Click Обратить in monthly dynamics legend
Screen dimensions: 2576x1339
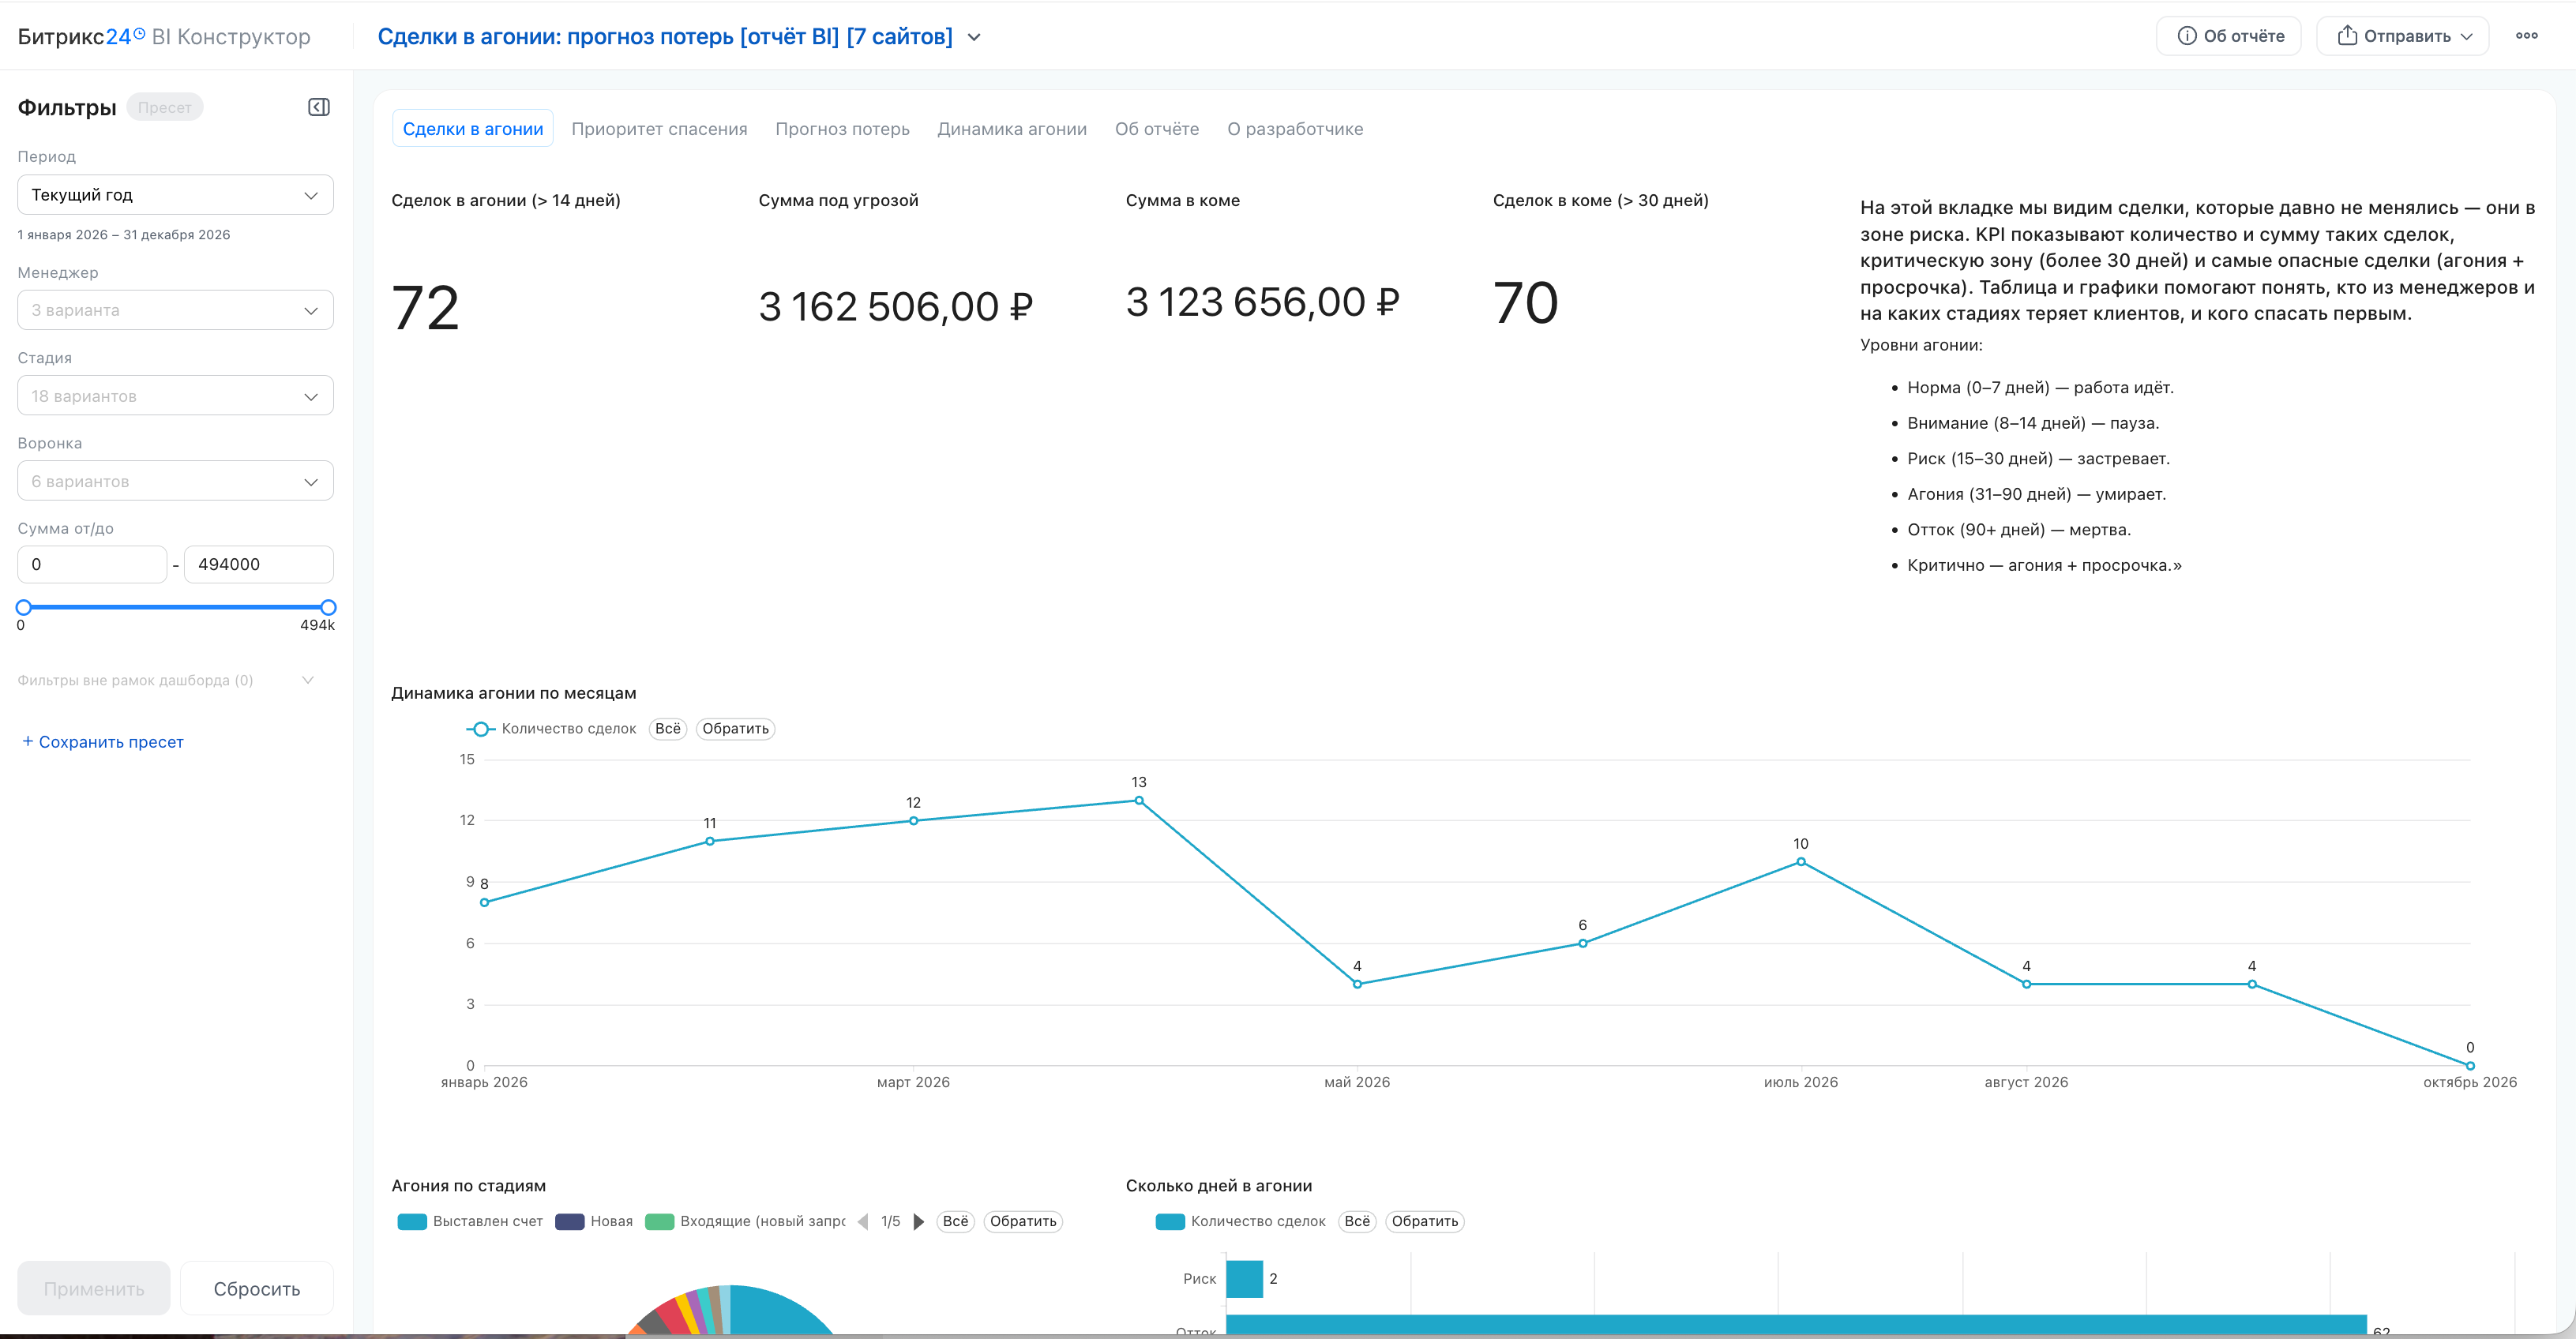click(736, 729)
